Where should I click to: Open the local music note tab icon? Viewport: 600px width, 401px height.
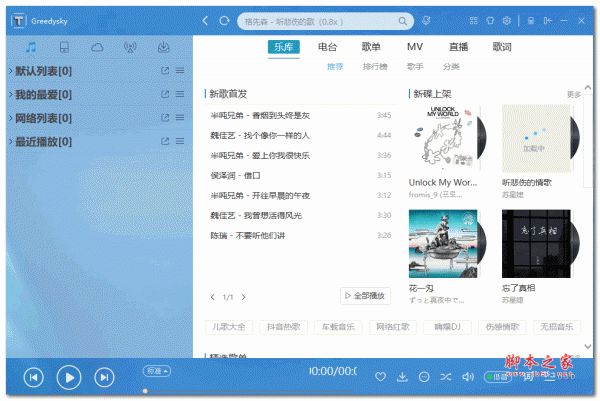tap(31, 47)
